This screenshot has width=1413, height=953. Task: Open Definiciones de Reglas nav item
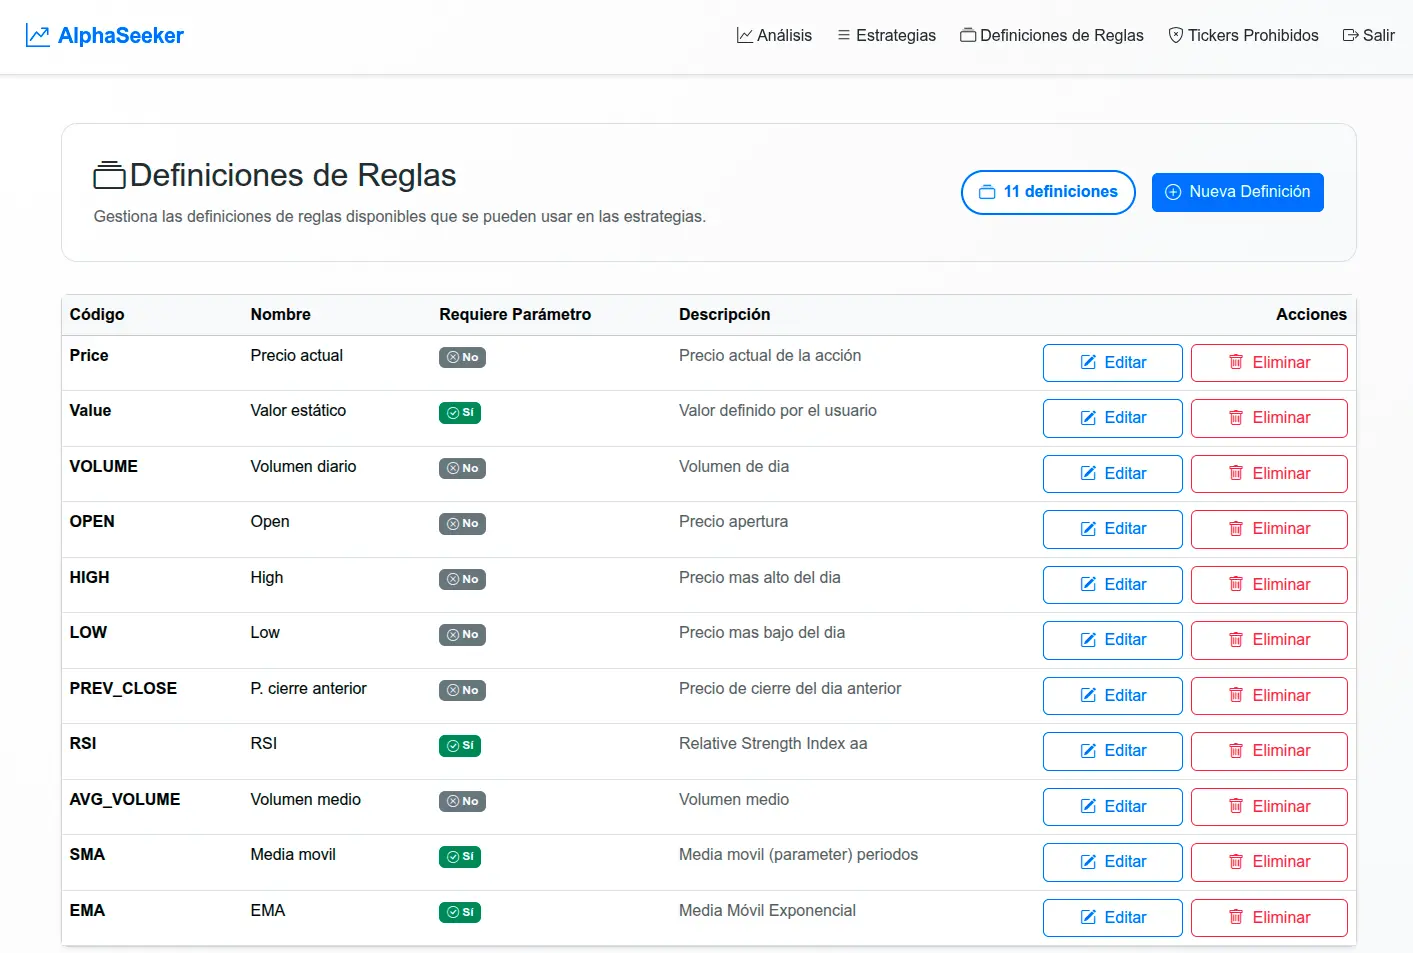pos(1052,36)
